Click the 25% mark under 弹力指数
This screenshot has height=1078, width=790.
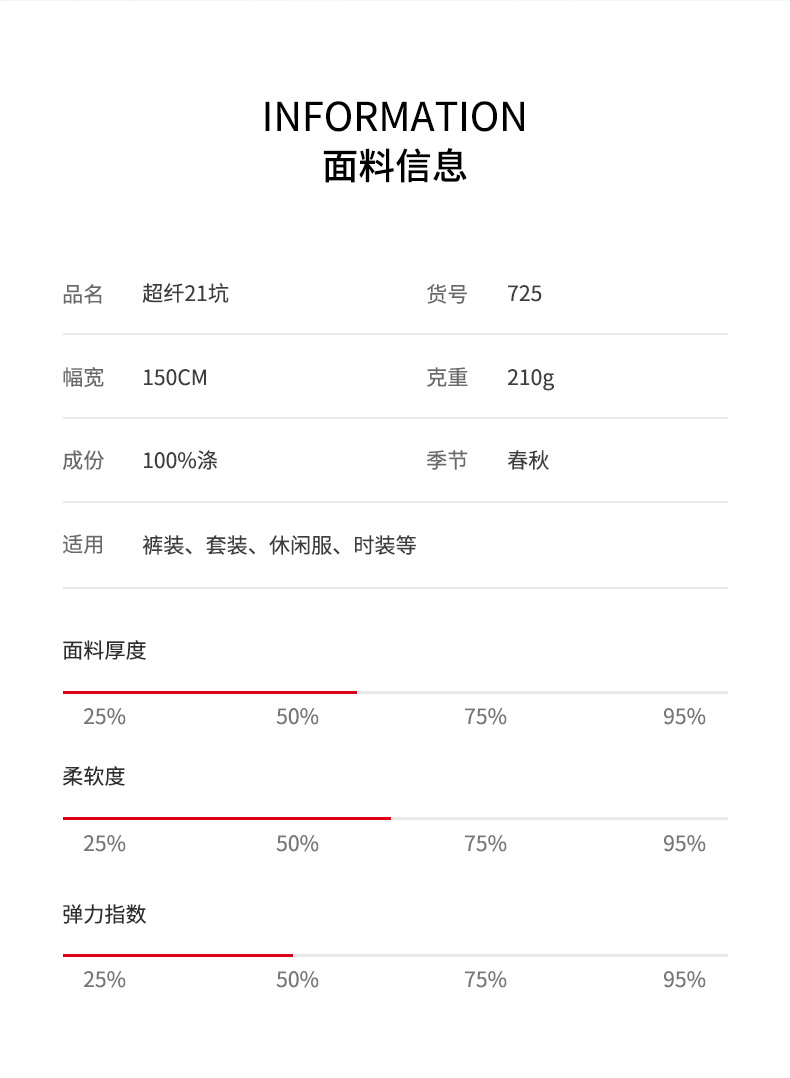pos(104,980)
